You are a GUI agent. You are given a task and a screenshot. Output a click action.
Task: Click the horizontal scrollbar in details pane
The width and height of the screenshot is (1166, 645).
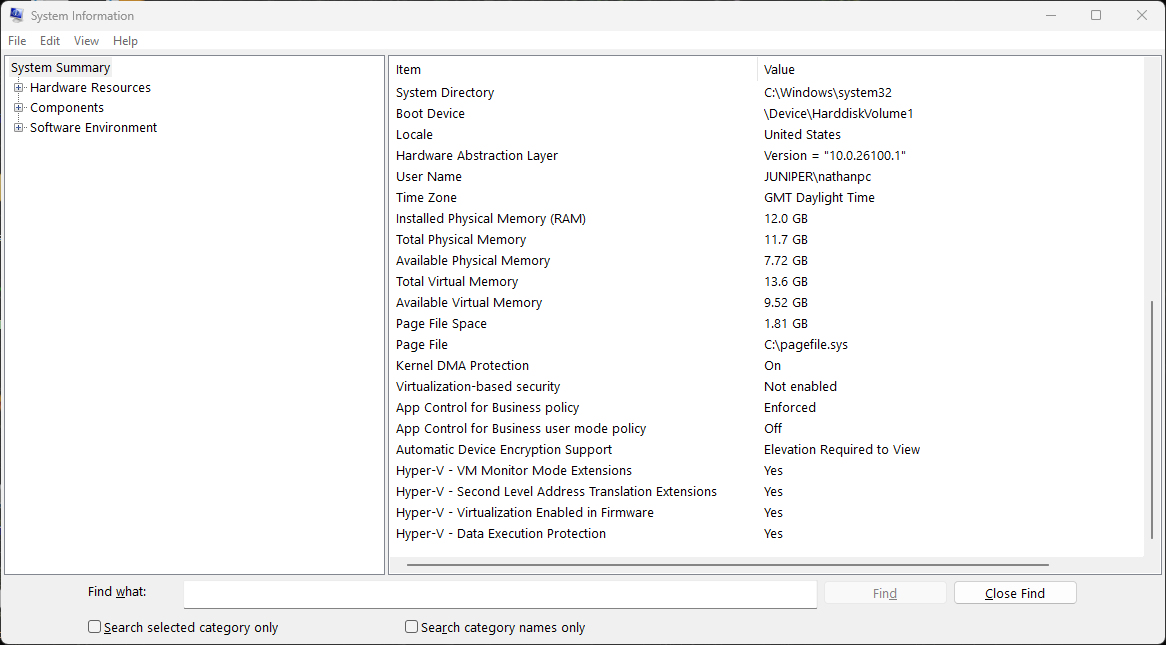pyautogui.click(x=728, y=565)
